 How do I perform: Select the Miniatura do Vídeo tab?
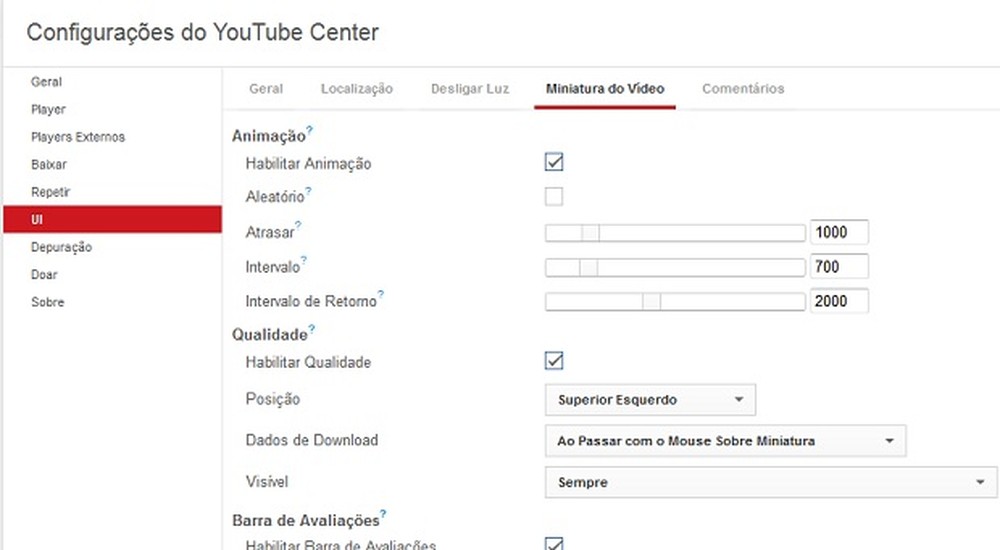coord(605,89)
